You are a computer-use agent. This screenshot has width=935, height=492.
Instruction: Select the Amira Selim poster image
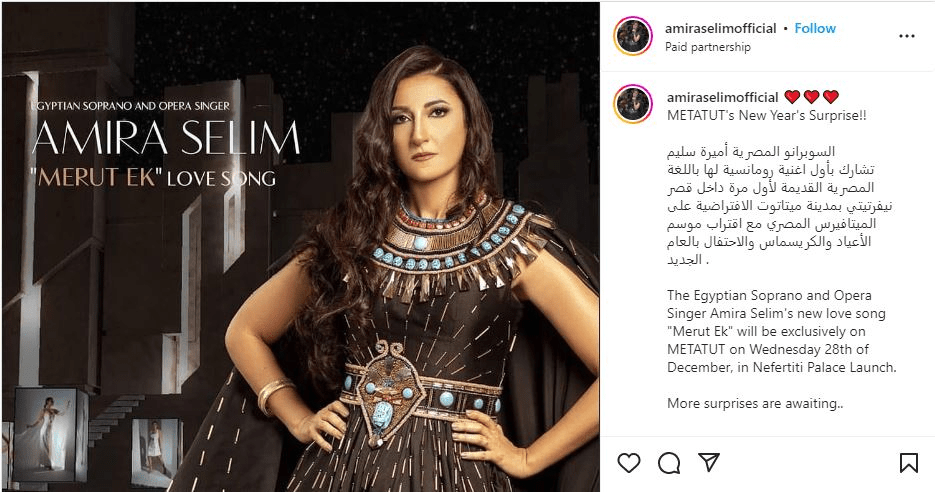click(x=301, y=247)
